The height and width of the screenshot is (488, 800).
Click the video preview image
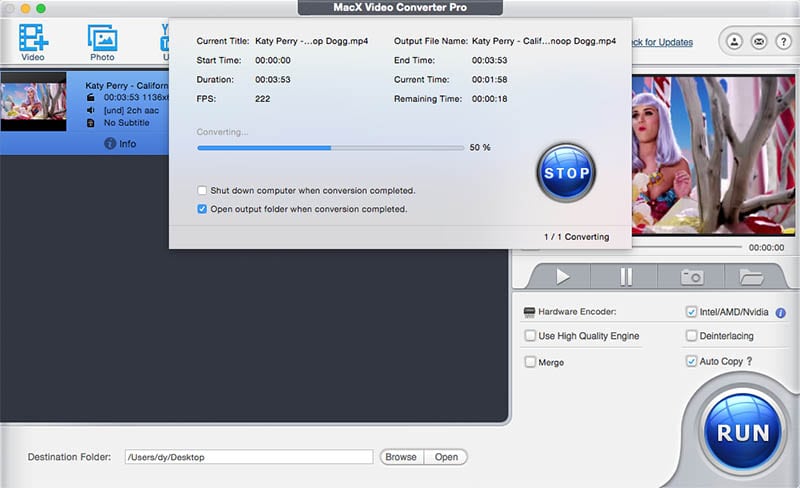pos(713,155)
